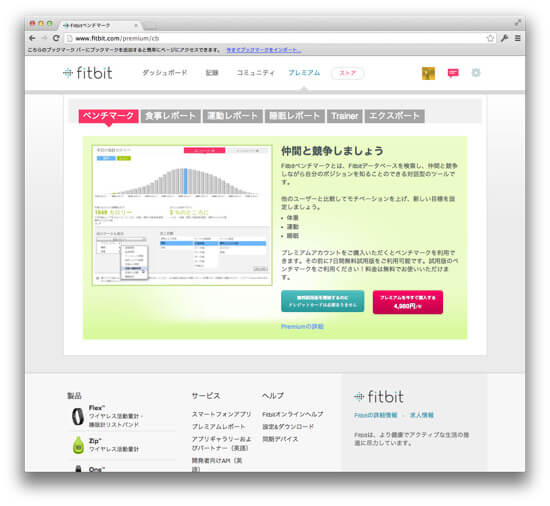The height and width of the screenshot is (506, 550).
Task: Open the プレミアム navigation item
Action: 304,73
